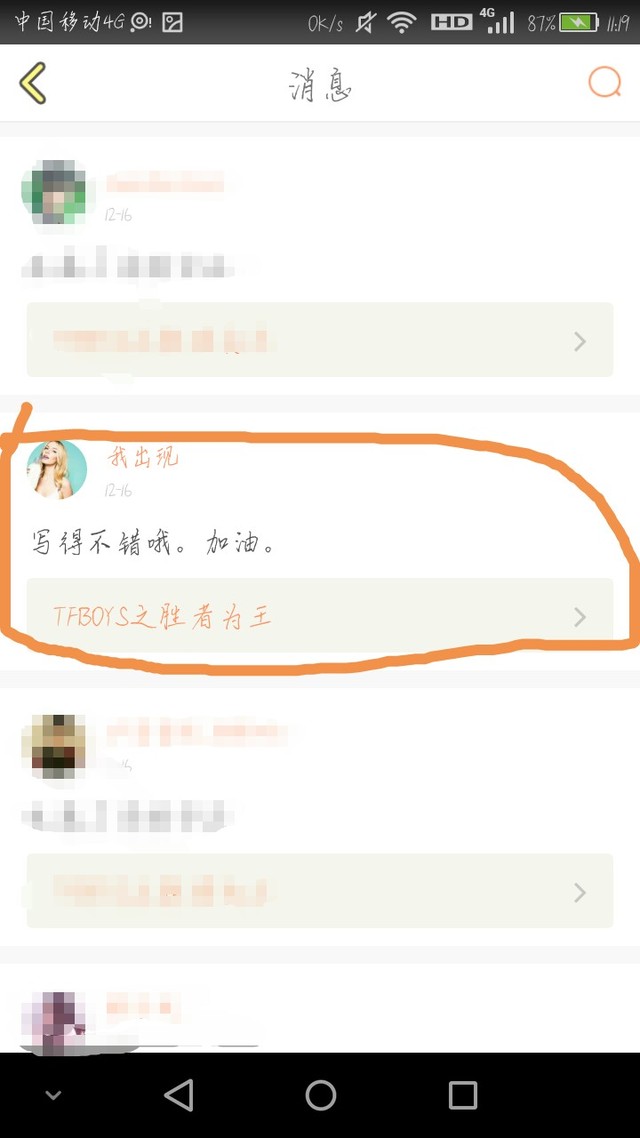
Task: Tap the blurred username of first message
Action: tap(165, 182)
